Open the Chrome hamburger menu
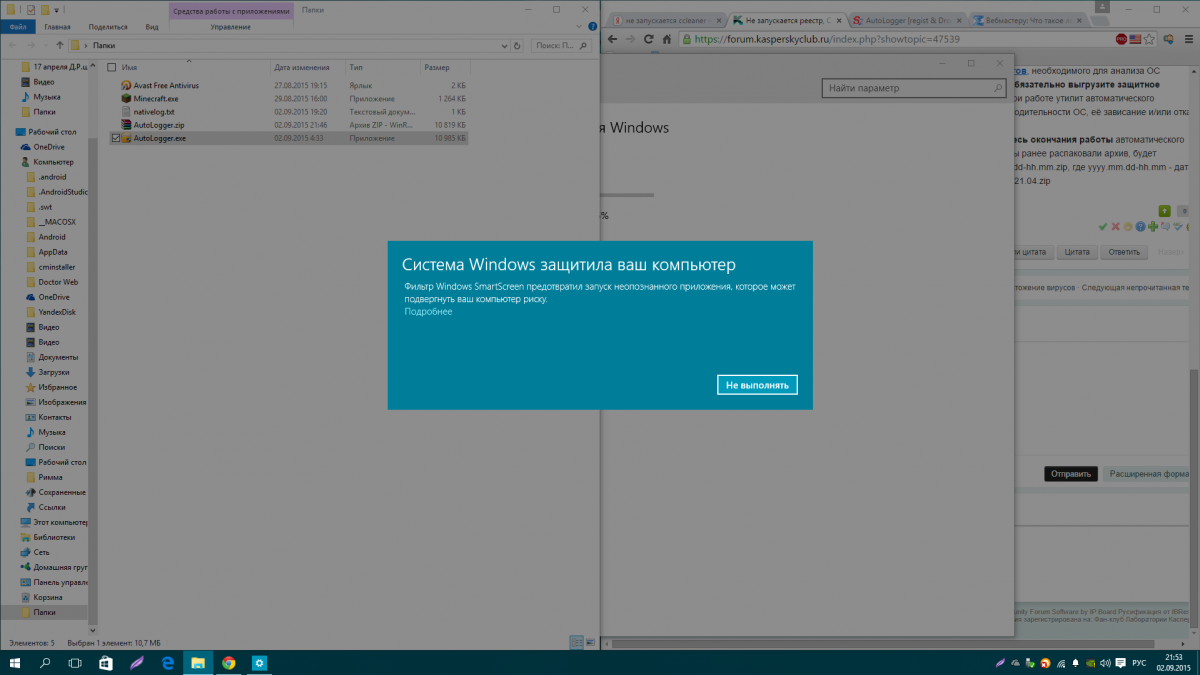 (1188, 39)
